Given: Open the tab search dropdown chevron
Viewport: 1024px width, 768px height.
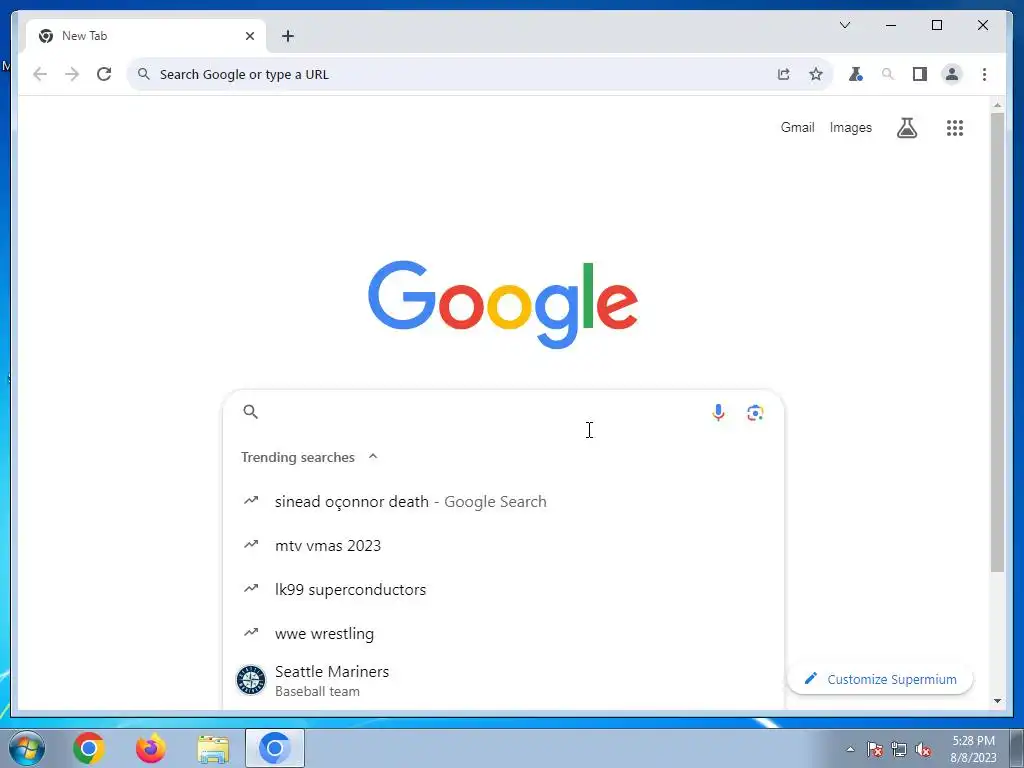Looking at the screenshot, I should point(844,25).
